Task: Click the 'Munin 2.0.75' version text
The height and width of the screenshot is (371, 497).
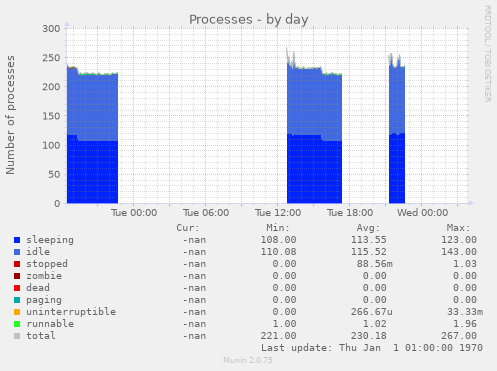Action: point(248,360)
